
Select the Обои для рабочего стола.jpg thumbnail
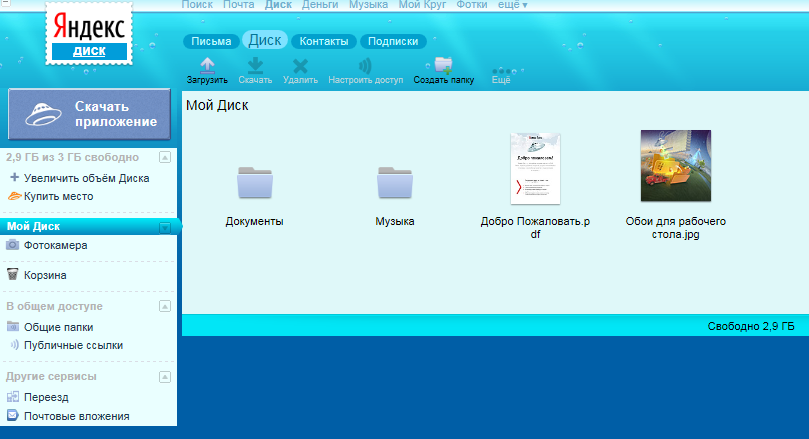676,166
